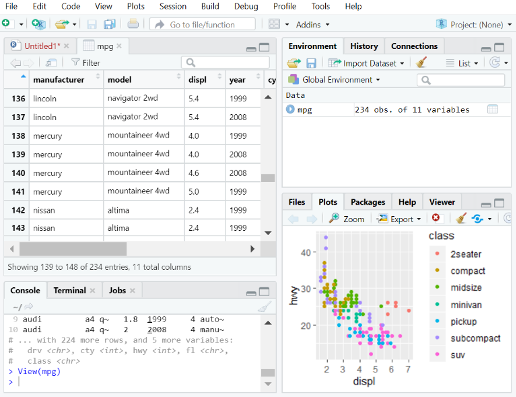Switch to the History tab
Image resolution: width=516 pixels, height=397 pixels.
364,46
